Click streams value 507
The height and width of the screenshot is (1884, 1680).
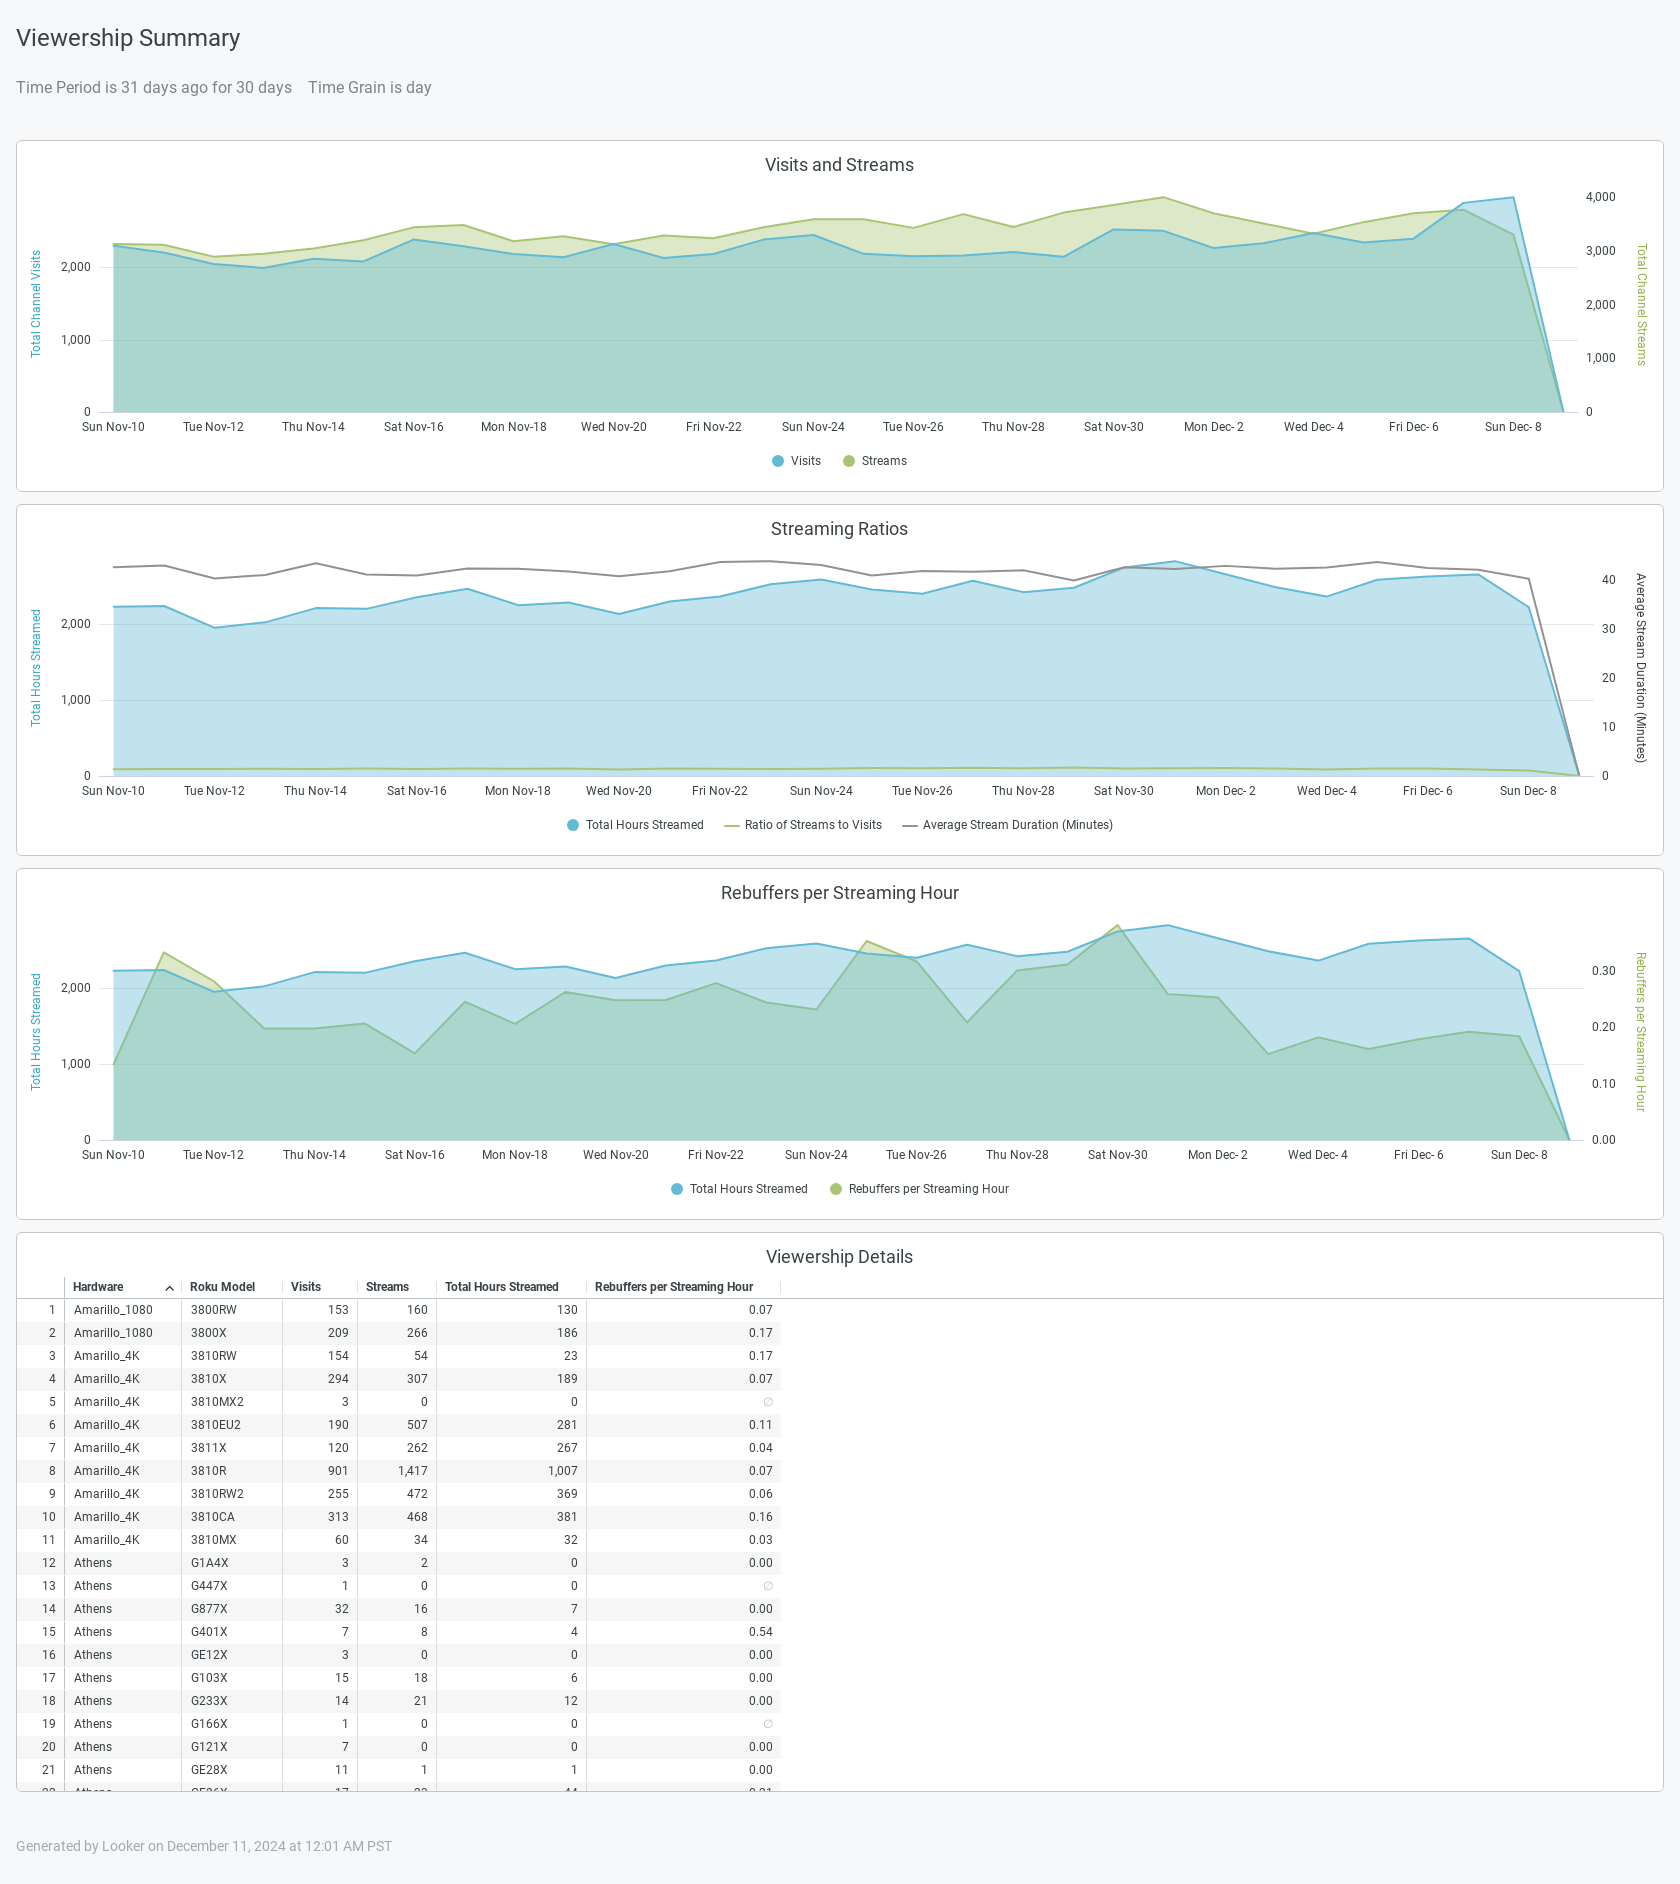417,1425
